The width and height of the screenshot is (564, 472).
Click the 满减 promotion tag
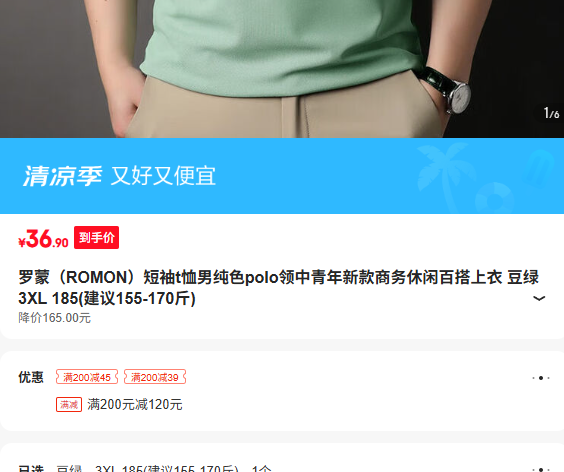coord(69,405)
